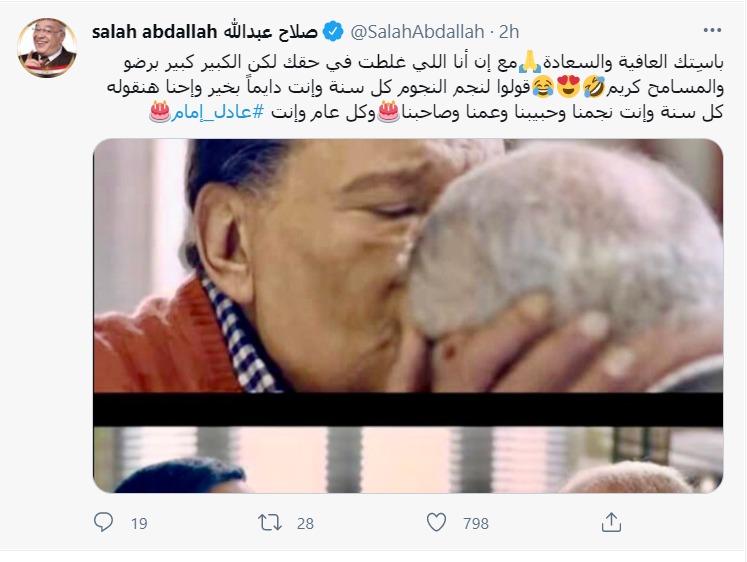Click the face with tears of joy emoji
The height and width of the screenshot is (562, 747).
click(542, 87)
